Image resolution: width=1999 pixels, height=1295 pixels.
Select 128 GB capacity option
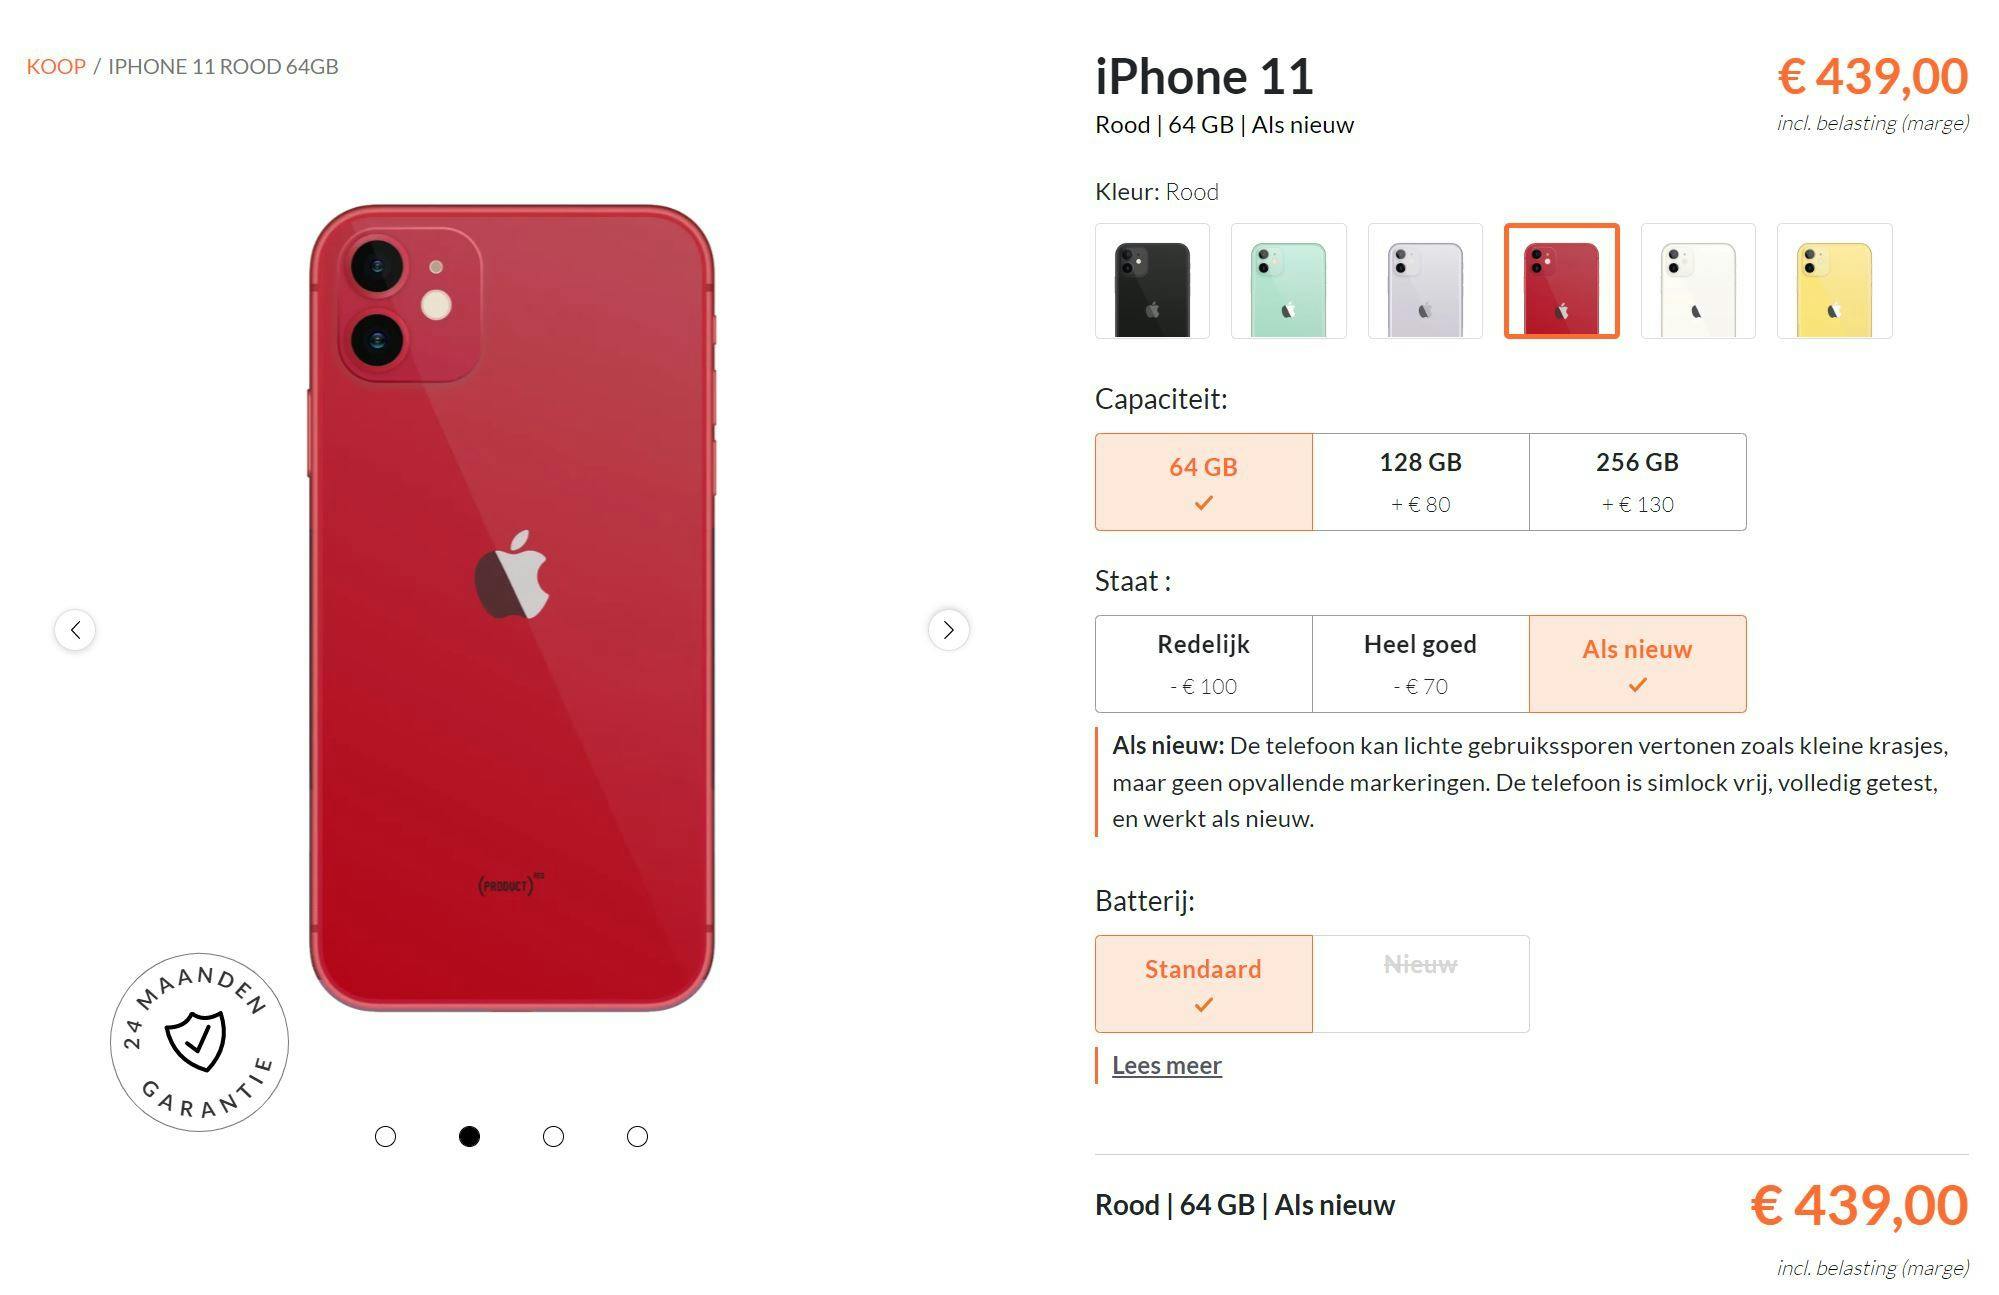pos(1420,482)
